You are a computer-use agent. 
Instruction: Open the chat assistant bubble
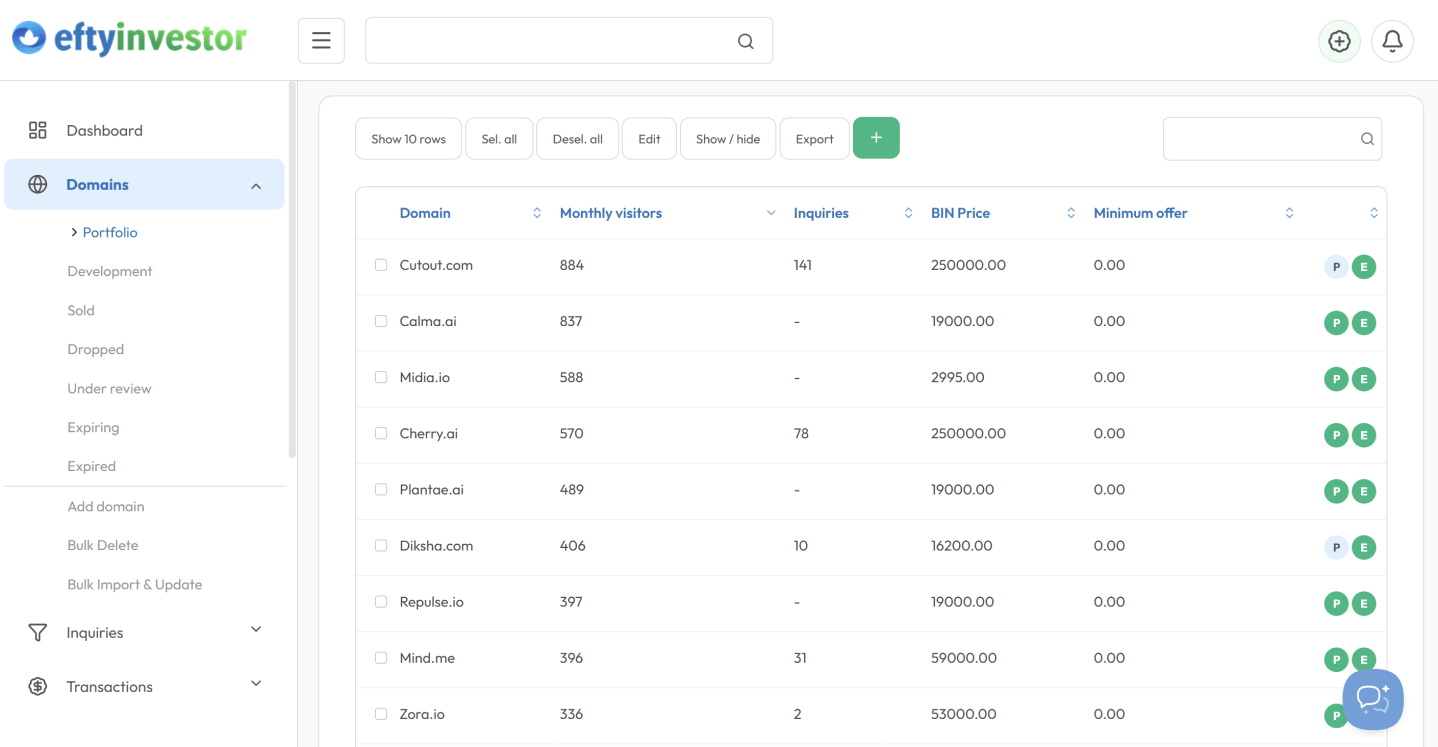tap(1372, 699)
